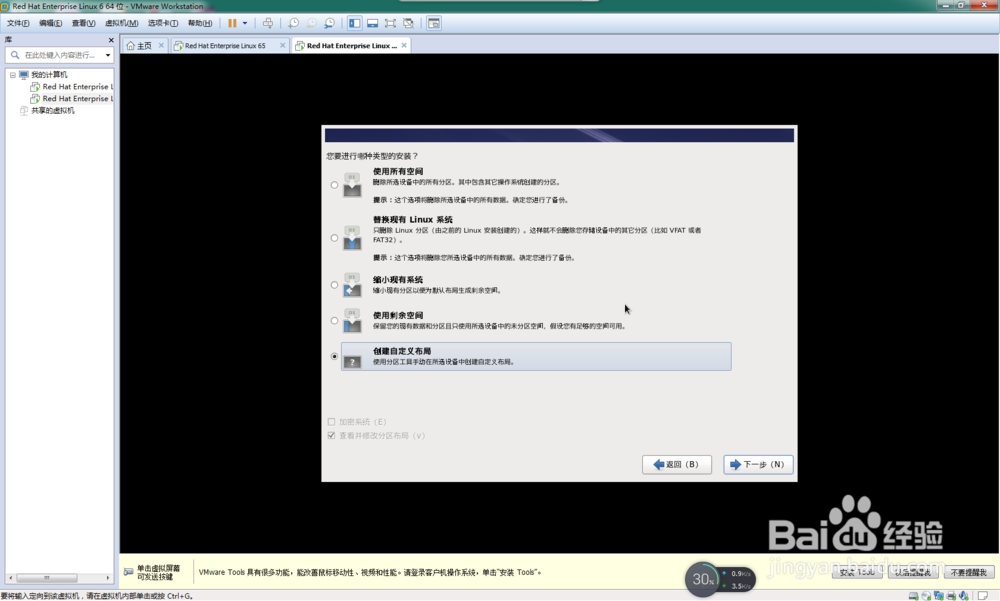Screen dimensions: 1000x601
Task: Open the 编辑(E) menu
Action: coord(50,23)
